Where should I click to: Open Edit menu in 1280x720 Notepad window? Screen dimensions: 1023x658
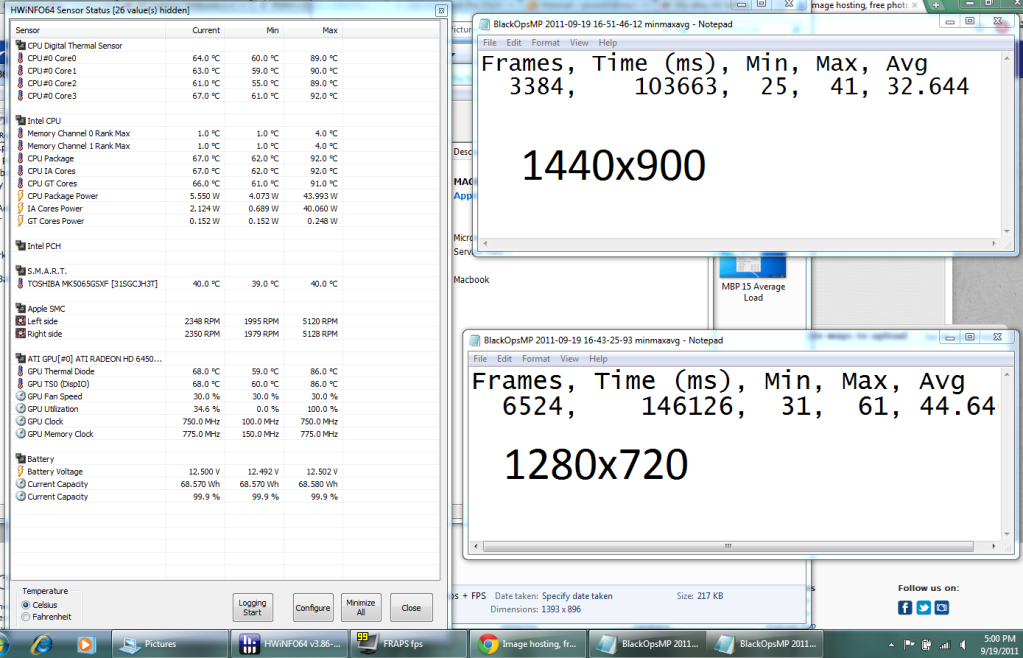pos(504,359)
